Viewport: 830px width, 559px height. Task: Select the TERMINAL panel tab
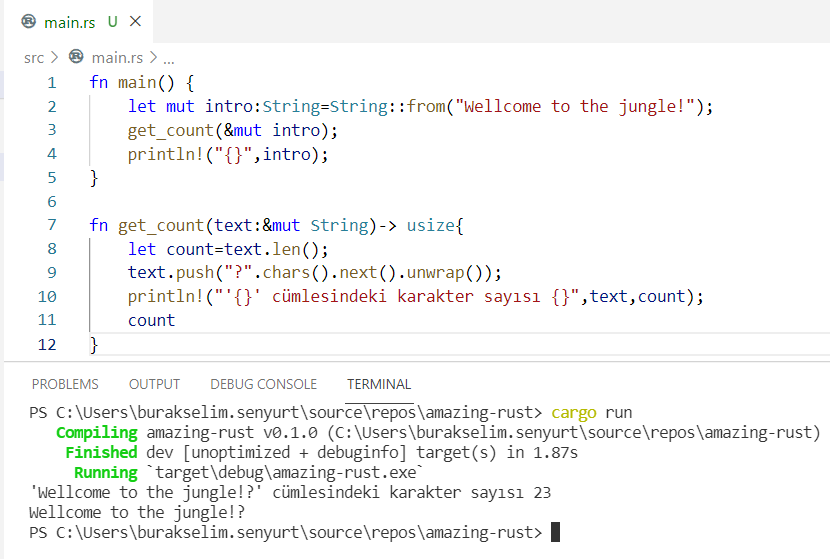[379, 384]
